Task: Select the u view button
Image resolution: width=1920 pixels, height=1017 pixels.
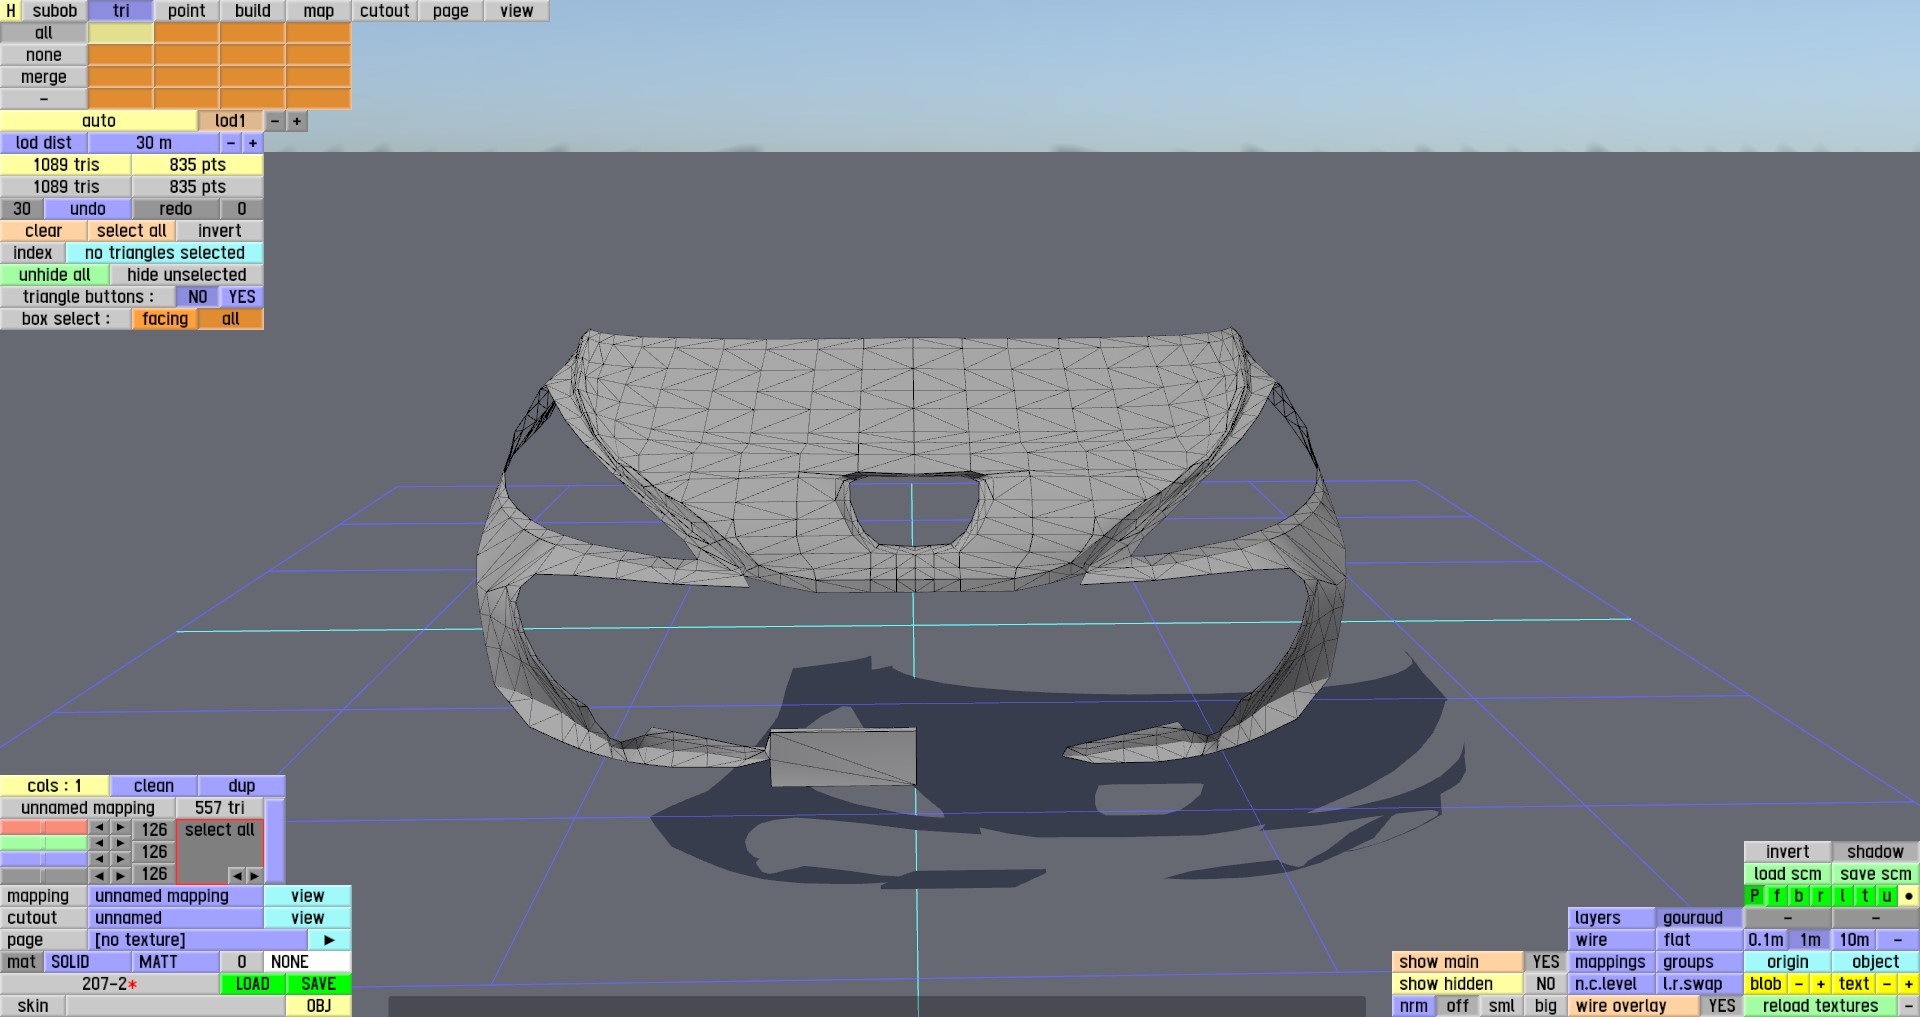Action: pyautogui.click(x=1886, y=896)
